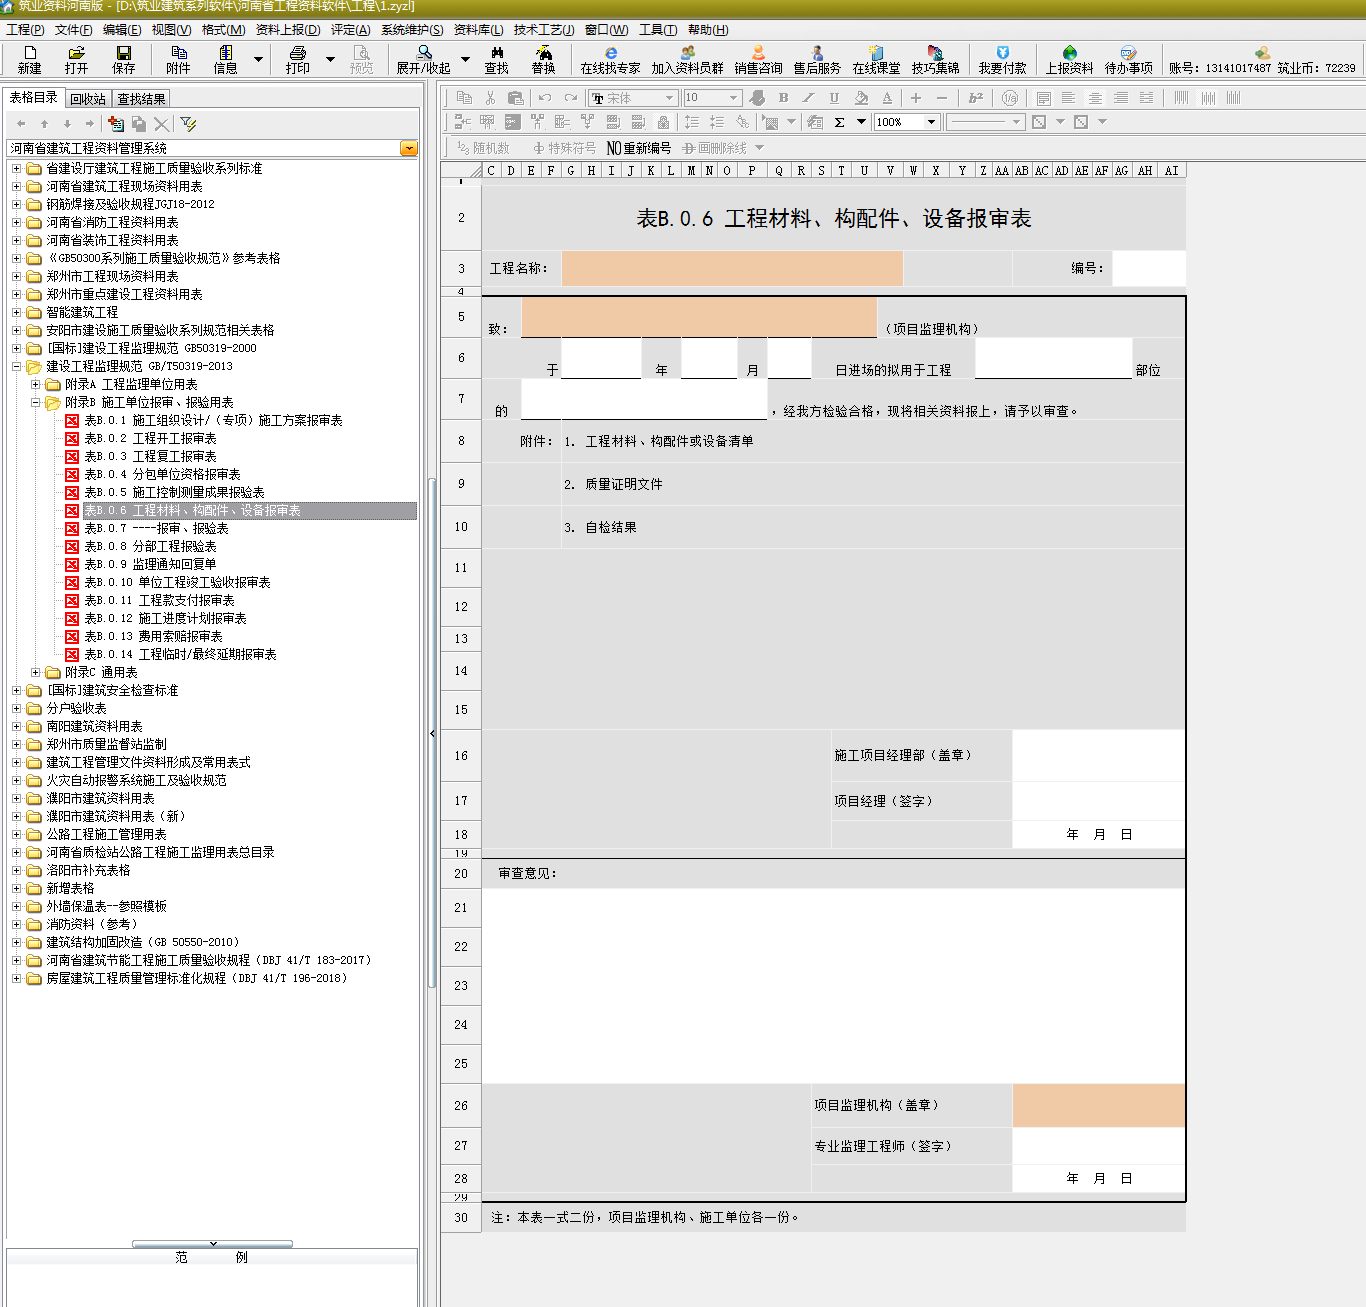This screenshot has width=1366, height=1307.
Task: Expand 附录A 工程监理单位用表 node
Action: pos(35,384)
